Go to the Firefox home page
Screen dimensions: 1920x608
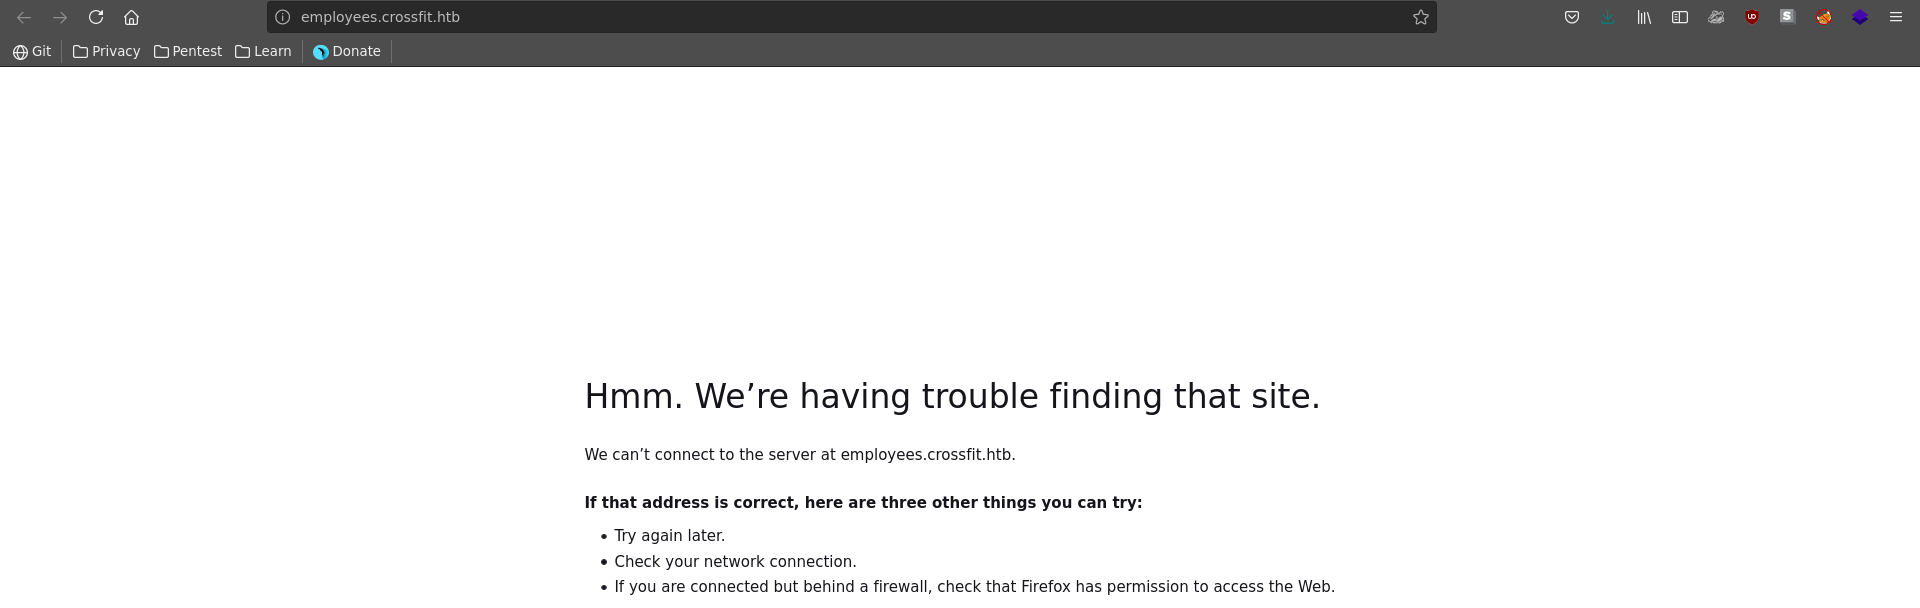tap(131, 17)
